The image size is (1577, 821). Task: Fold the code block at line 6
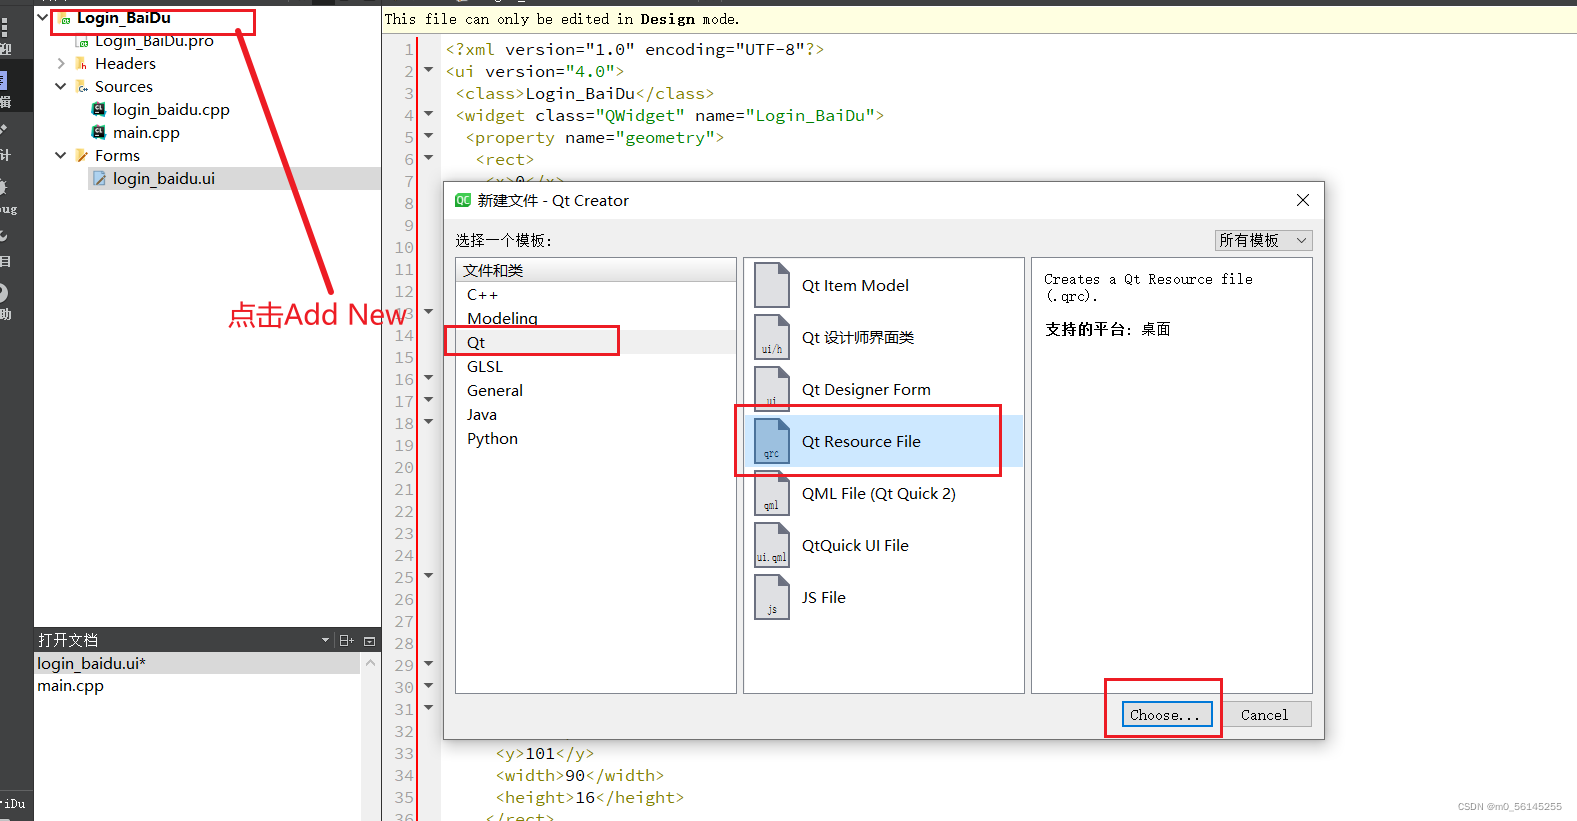point(429,158)
